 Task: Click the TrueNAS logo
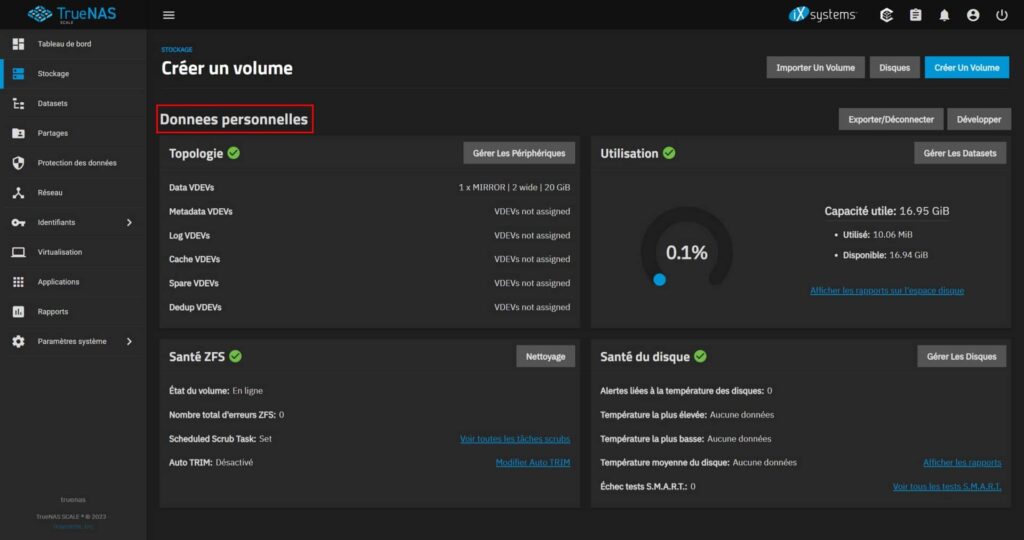[72, 14]
